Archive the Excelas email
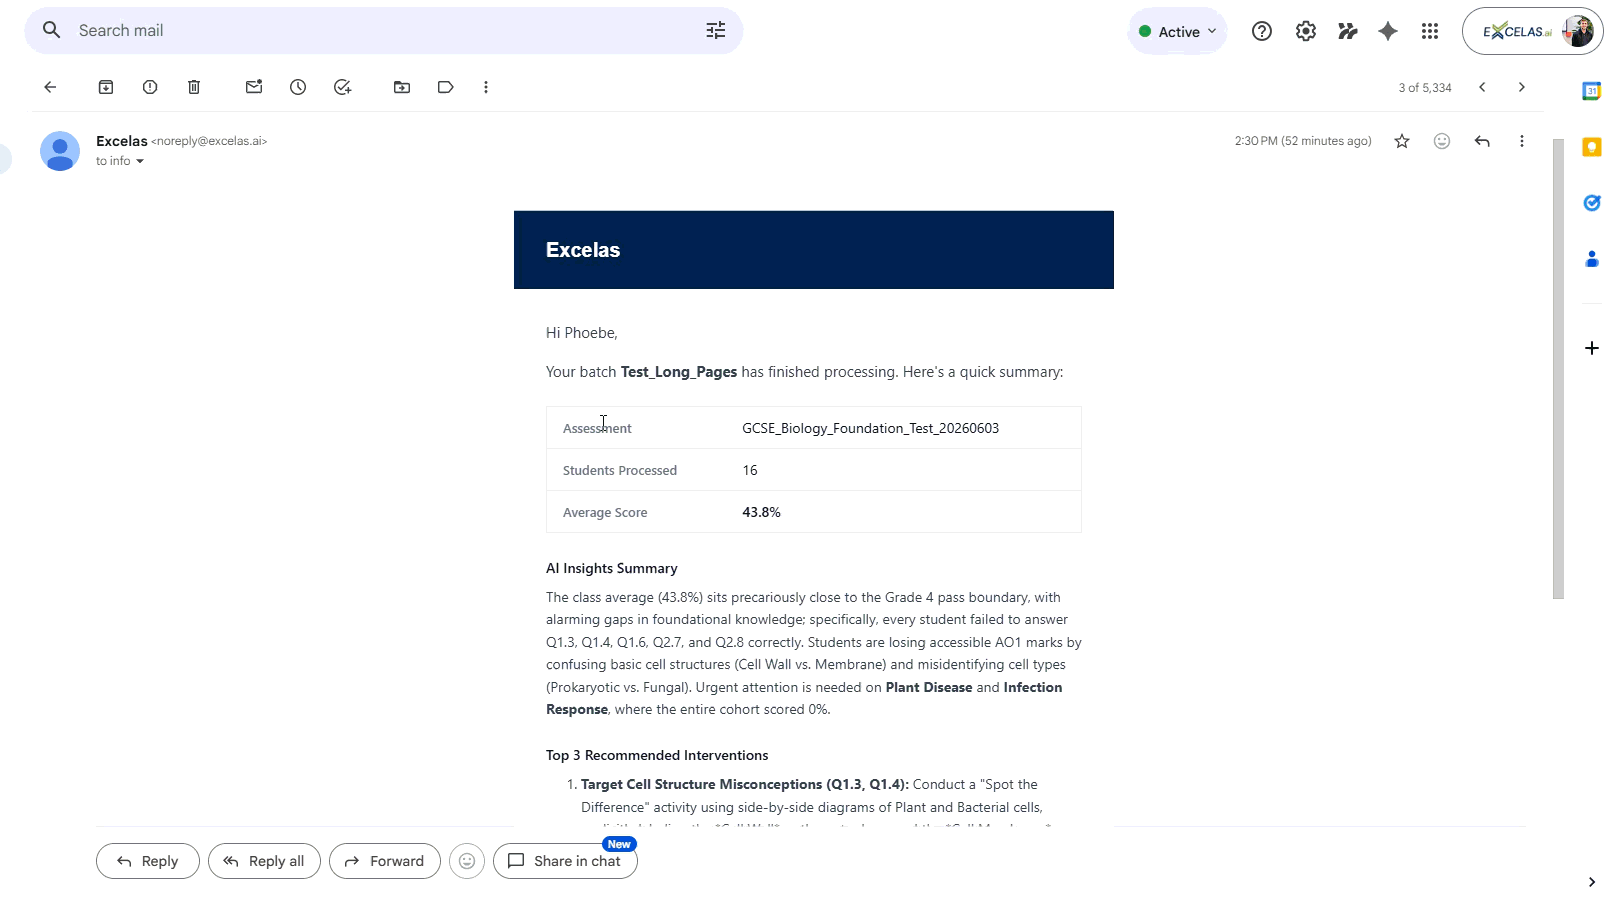This screenshot has height=906, width=1618. click(106, 87)
